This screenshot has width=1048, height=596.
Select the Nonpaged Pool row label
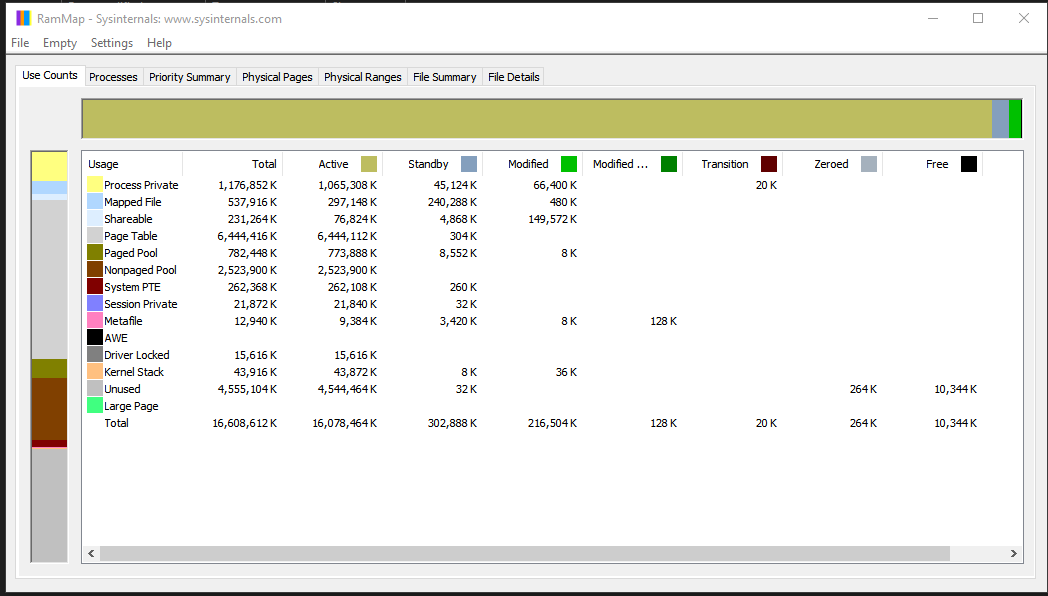[x=140, y=270]
